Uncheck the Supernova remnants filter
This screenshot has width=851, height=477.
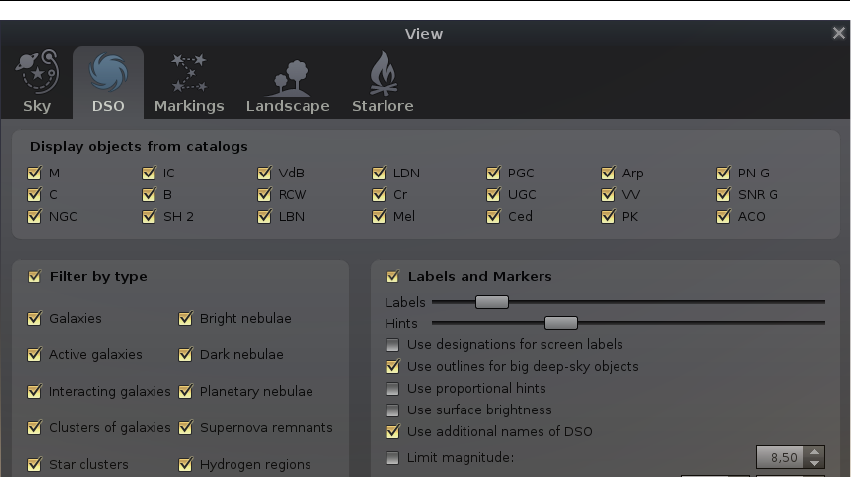[186, 428]
